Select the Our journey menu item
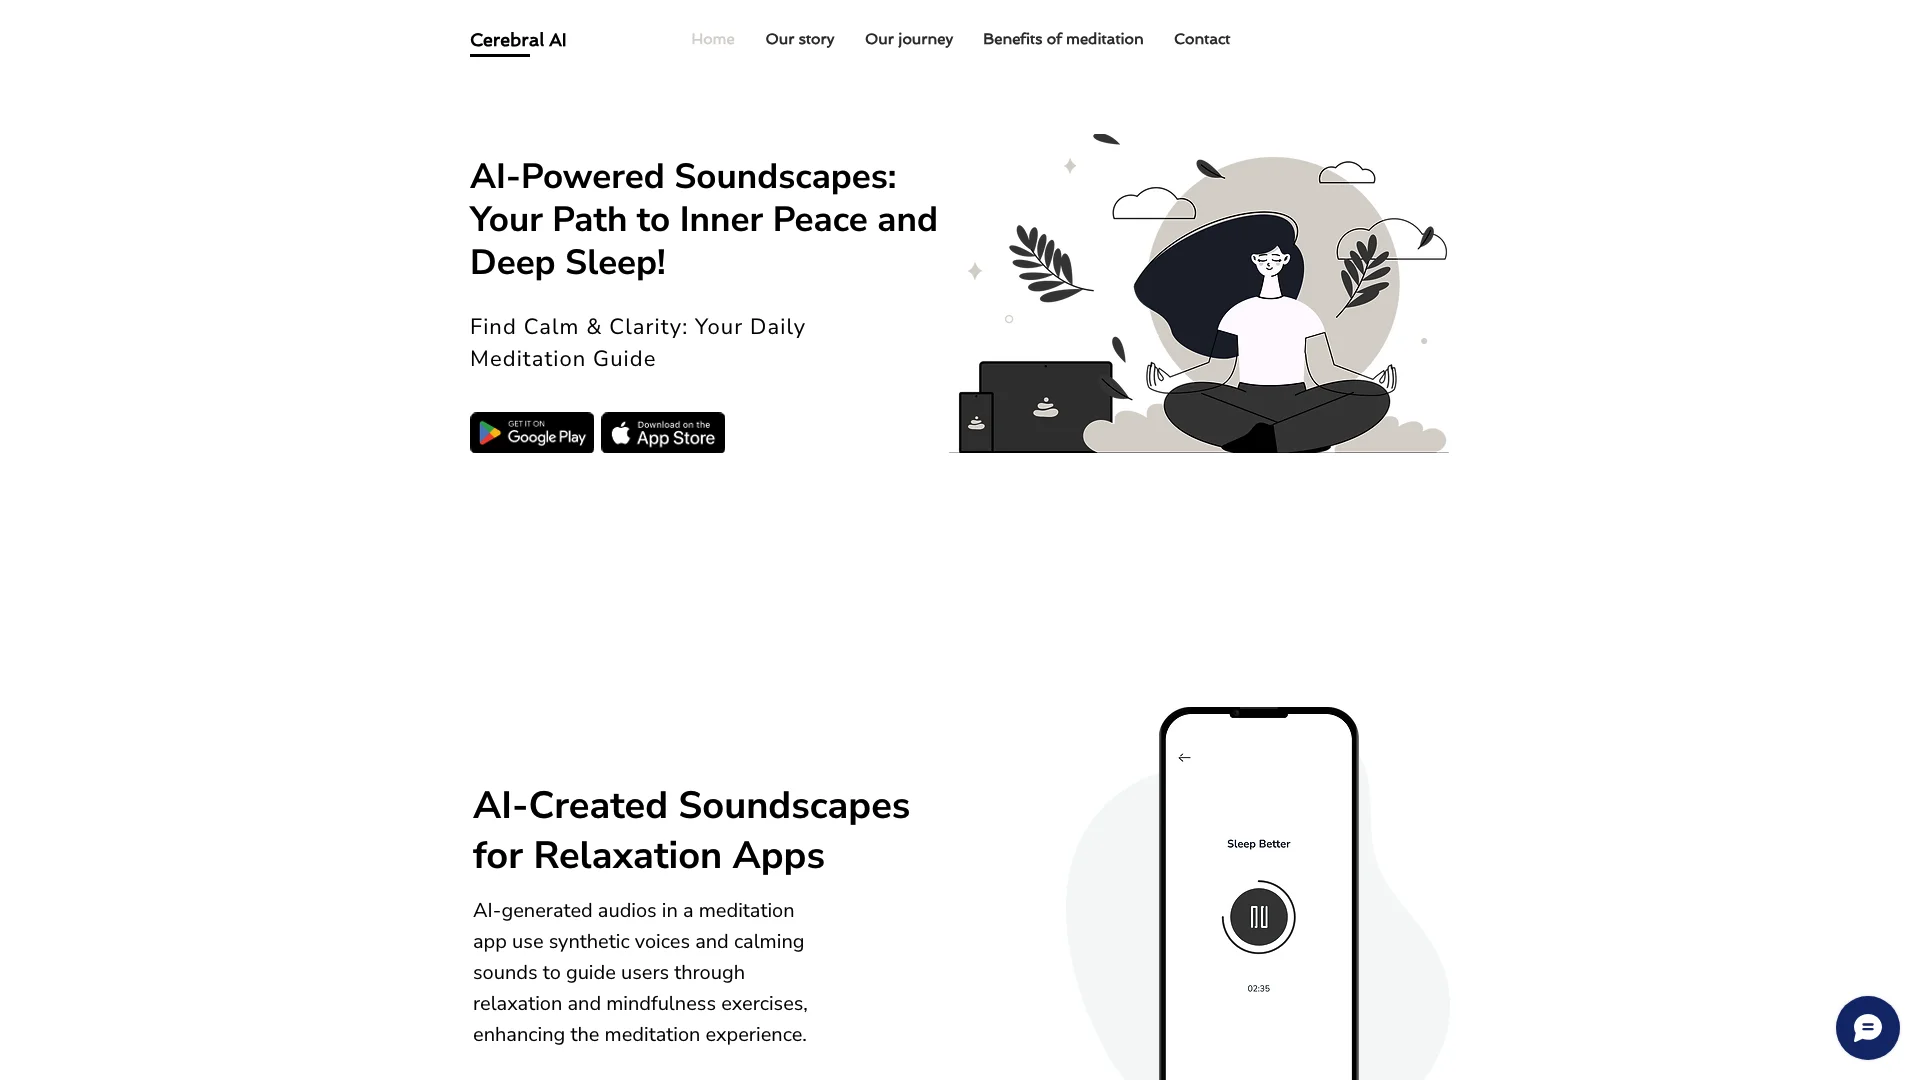1920x1080 pixels. [x=909, y=38]
